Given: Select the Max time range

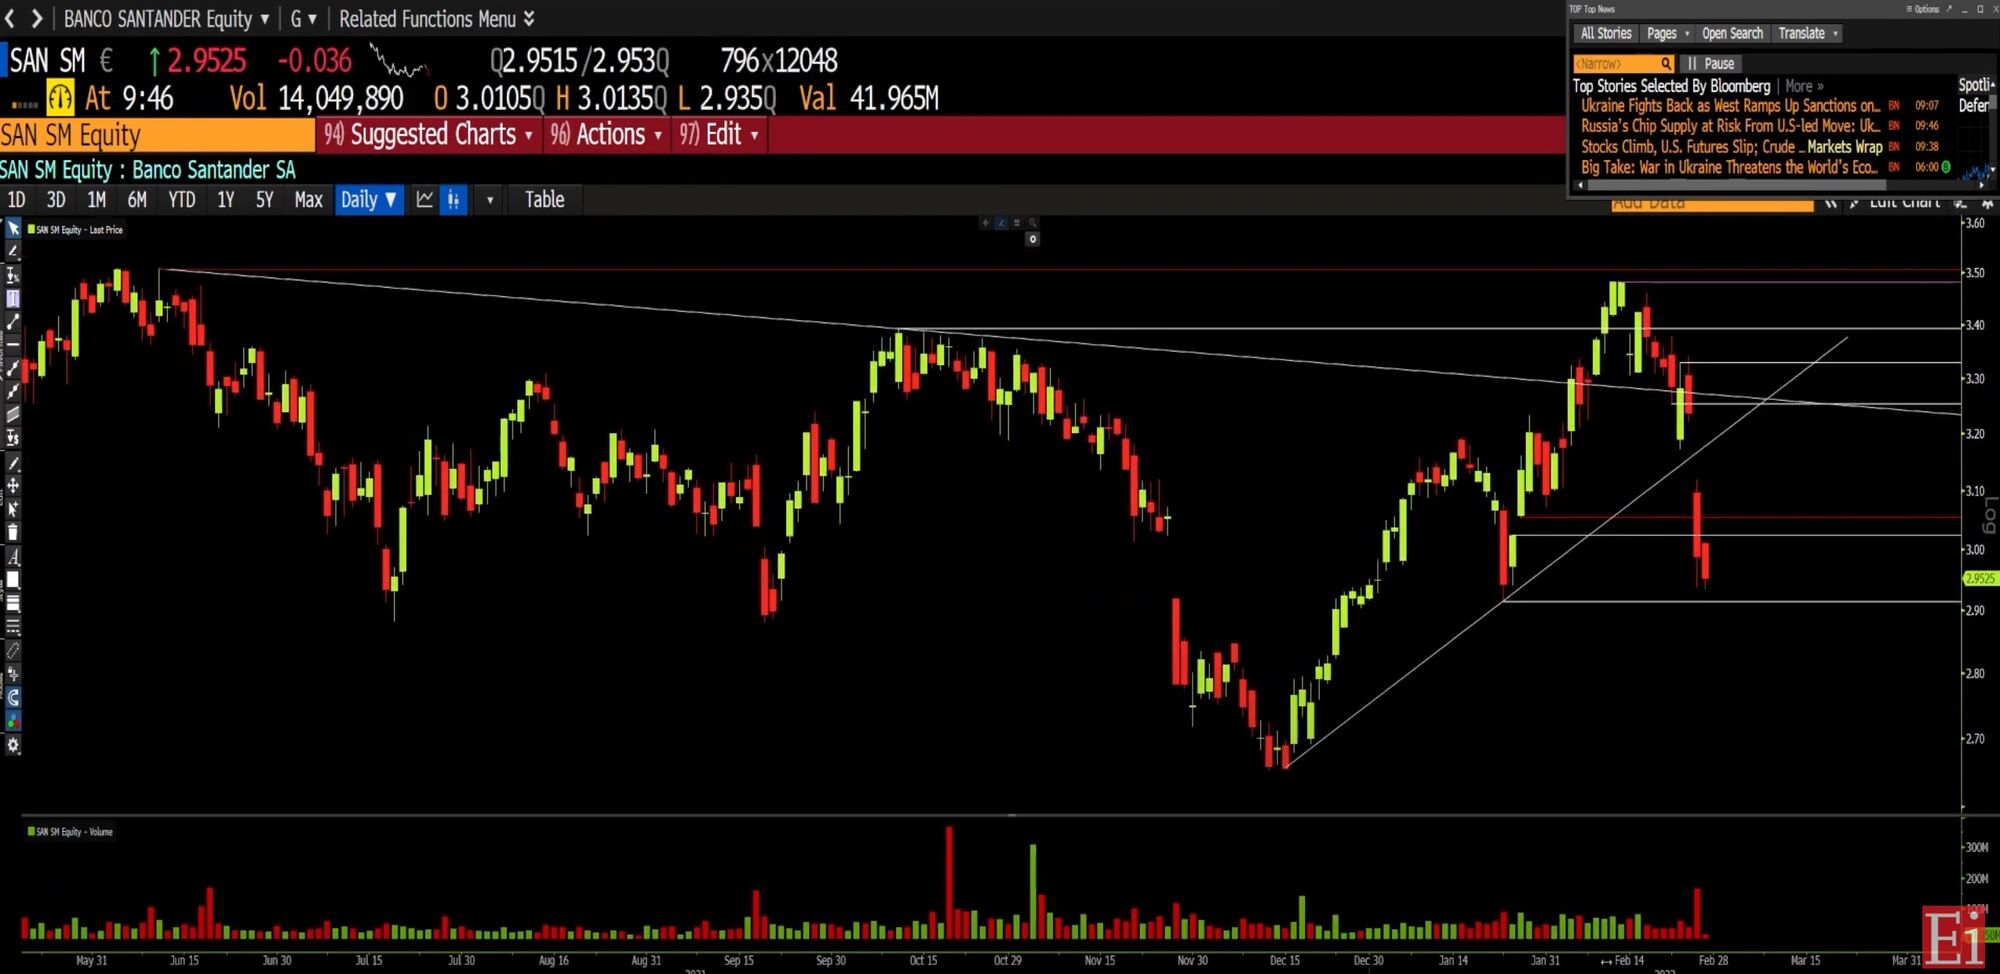Looking at the screenshot, I should [x=308, y=199].
